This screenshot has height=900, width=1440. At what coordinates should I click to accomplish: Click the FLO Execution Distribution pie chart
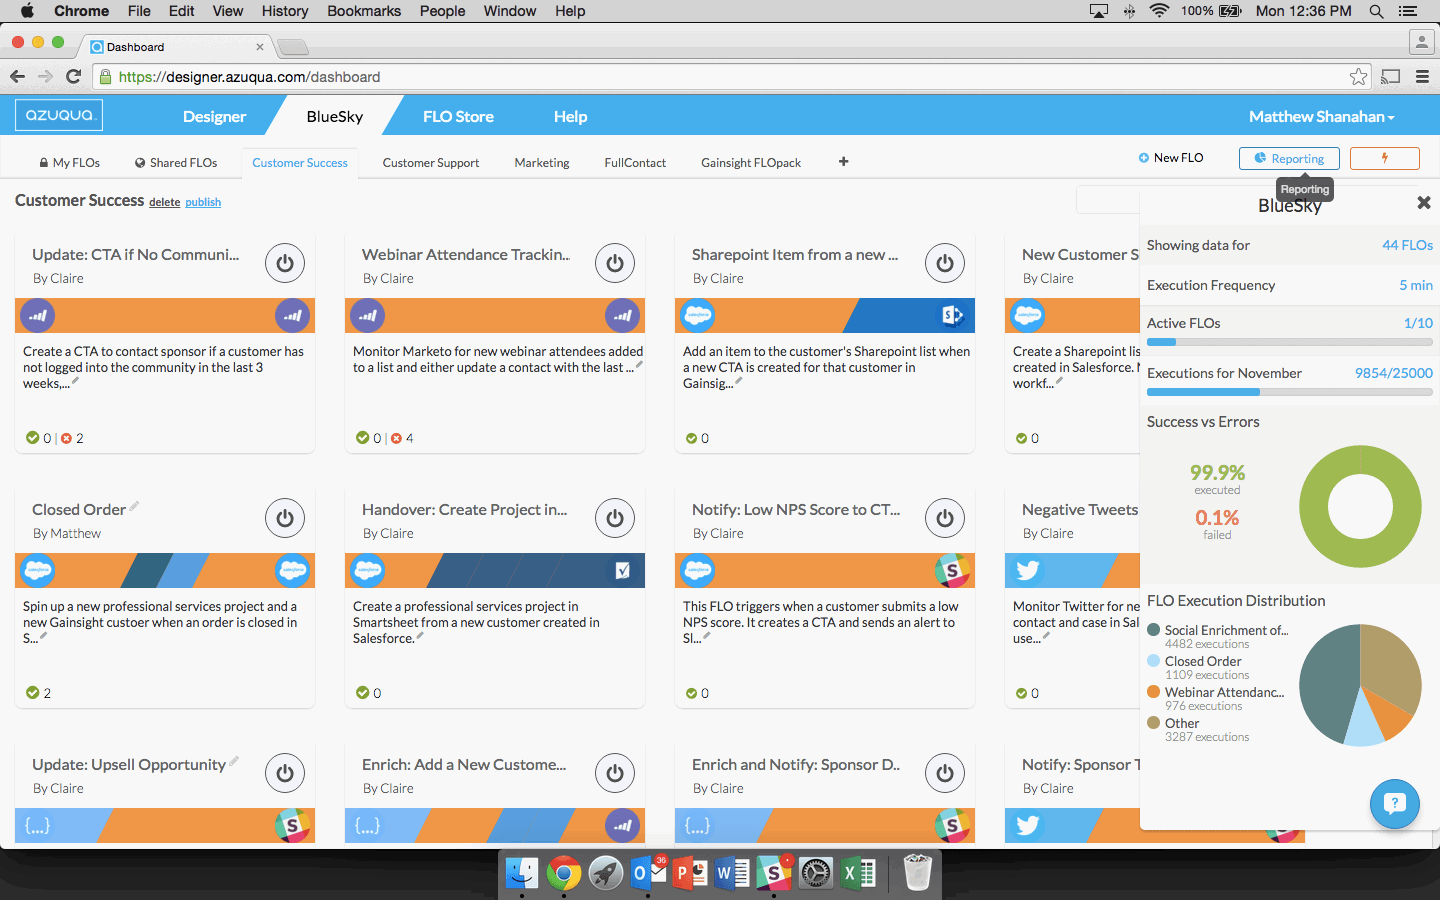(1360, 685)
